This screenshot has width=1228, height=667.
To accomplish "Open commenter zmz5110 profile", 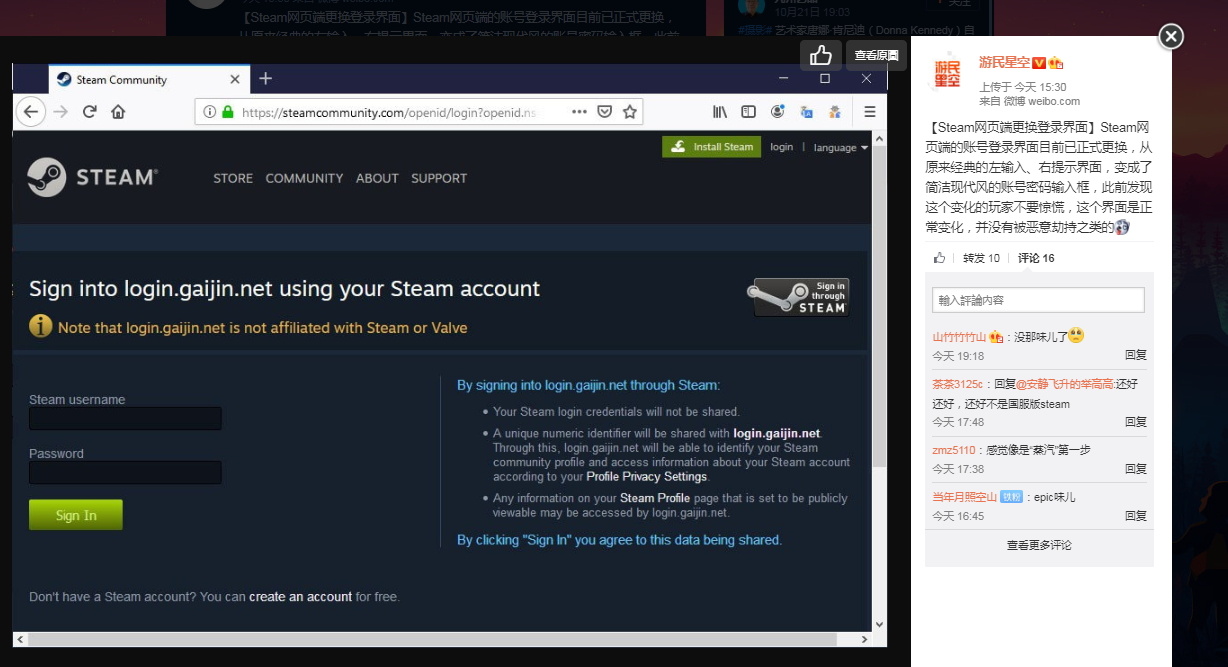I will coord(953,450).
